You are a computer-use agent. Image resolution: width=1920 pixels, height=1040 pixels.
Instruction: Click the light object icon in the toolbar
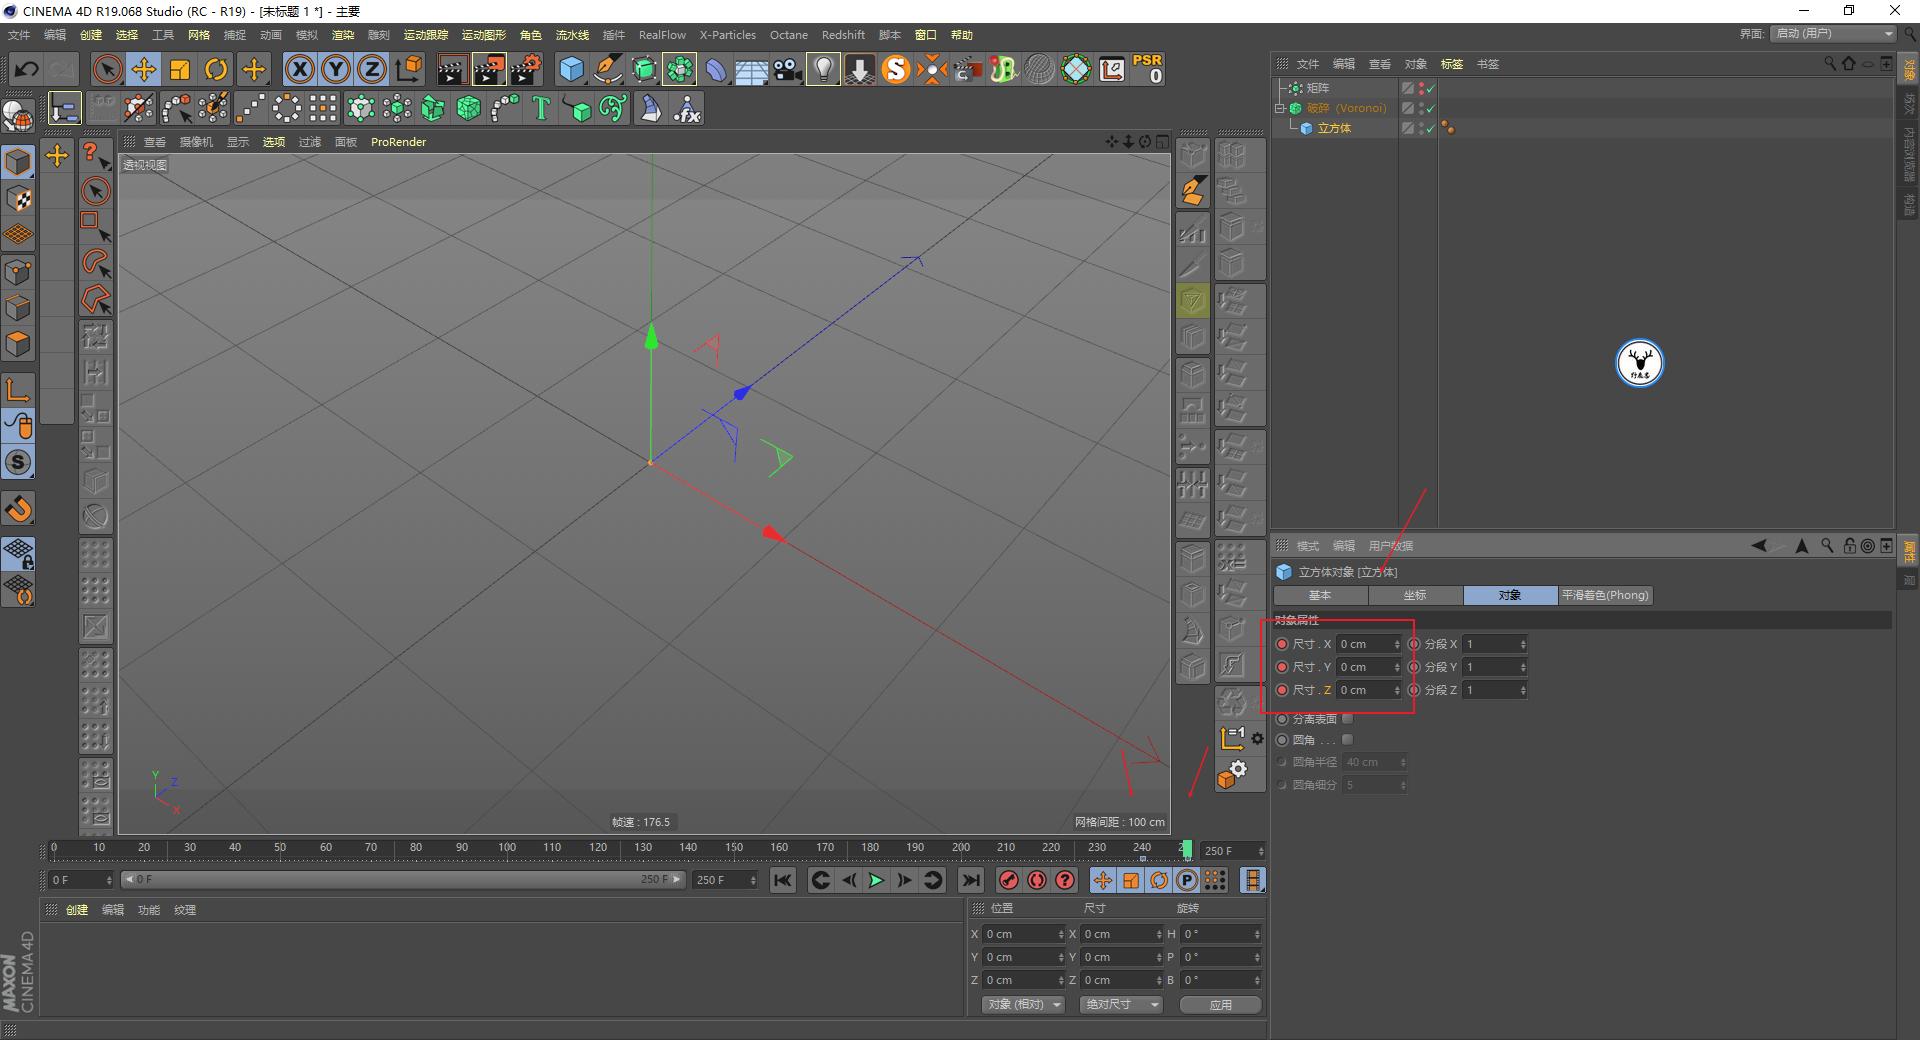[822, 69]
